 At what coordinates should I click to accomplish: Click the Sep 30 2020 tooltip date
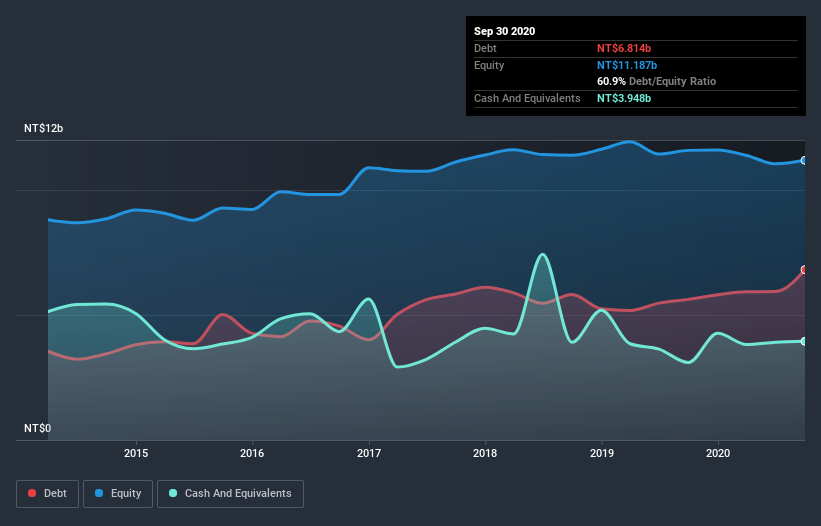click(x=505, y=31)
